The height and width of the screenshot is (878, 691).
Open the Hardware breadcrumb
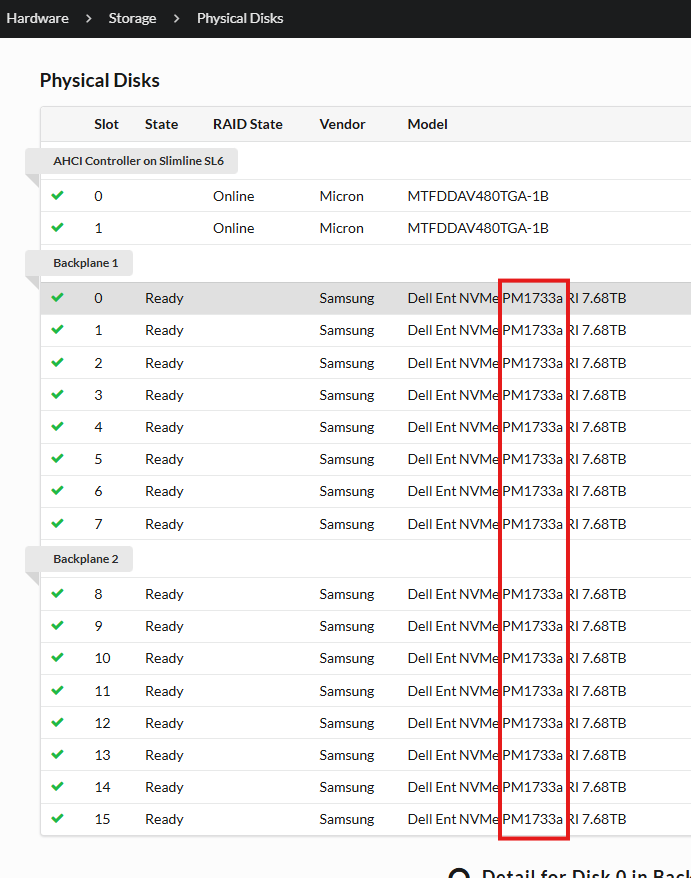[38, 18]
